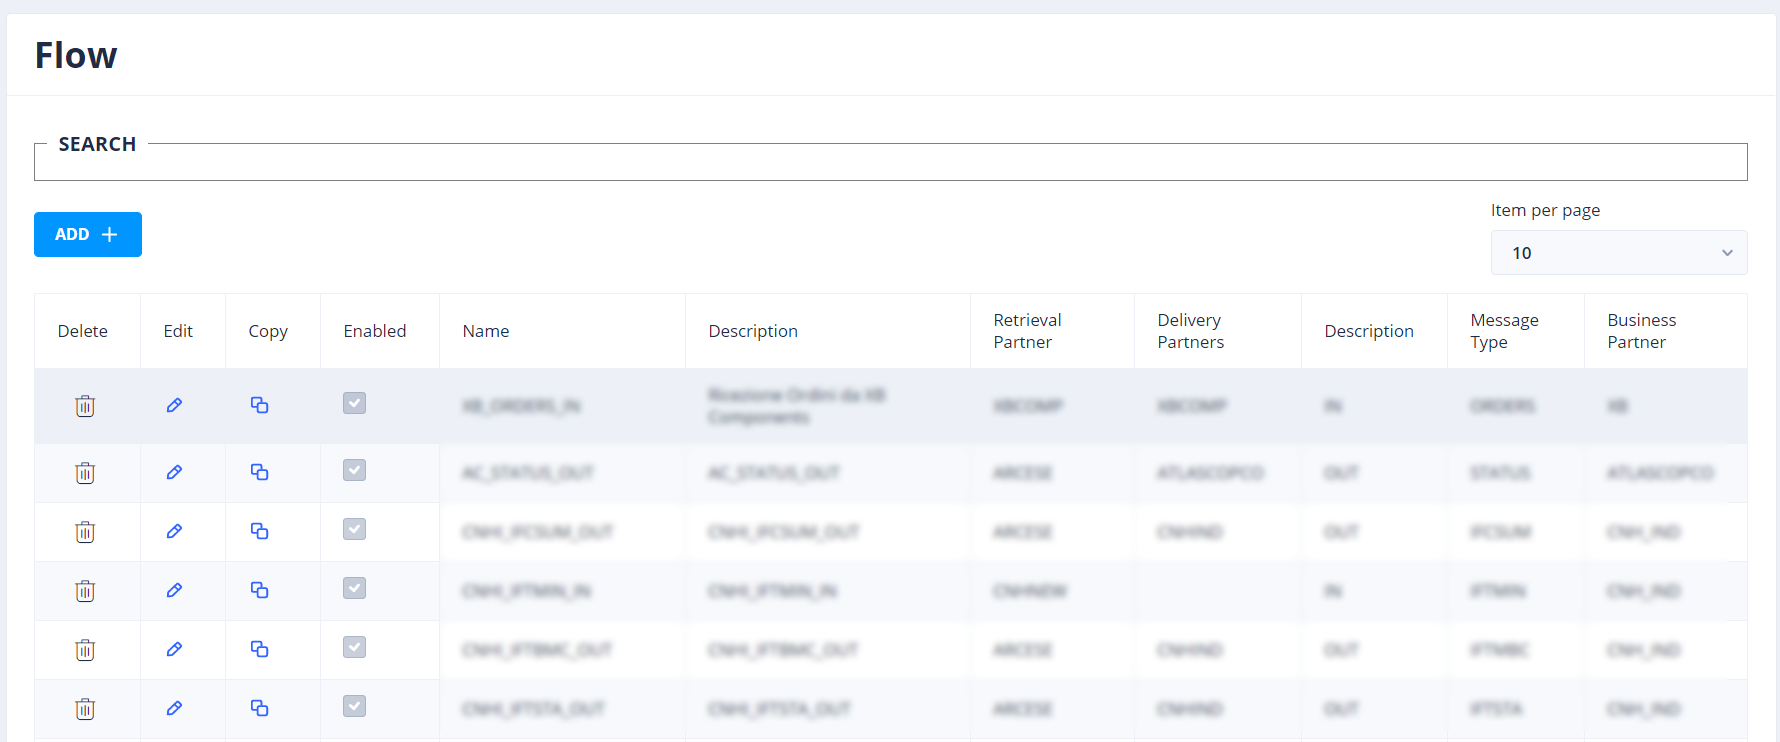Click the copy icon in the third row
The height and width of the screenshot is (742, 1780).
259,531
